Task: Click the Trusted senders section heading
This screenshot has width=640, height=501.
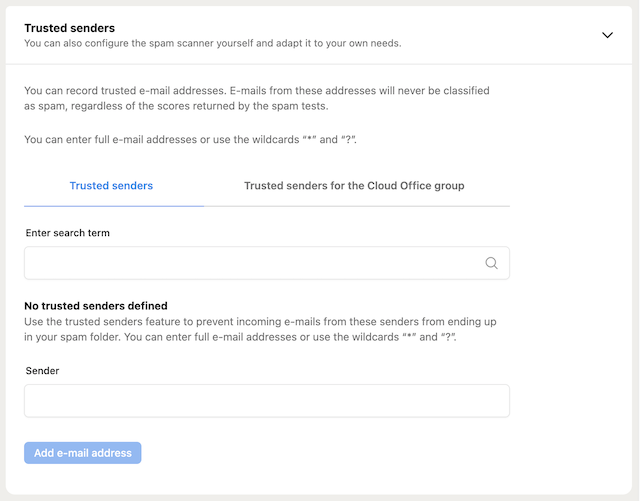Action: tap(70, 28)
